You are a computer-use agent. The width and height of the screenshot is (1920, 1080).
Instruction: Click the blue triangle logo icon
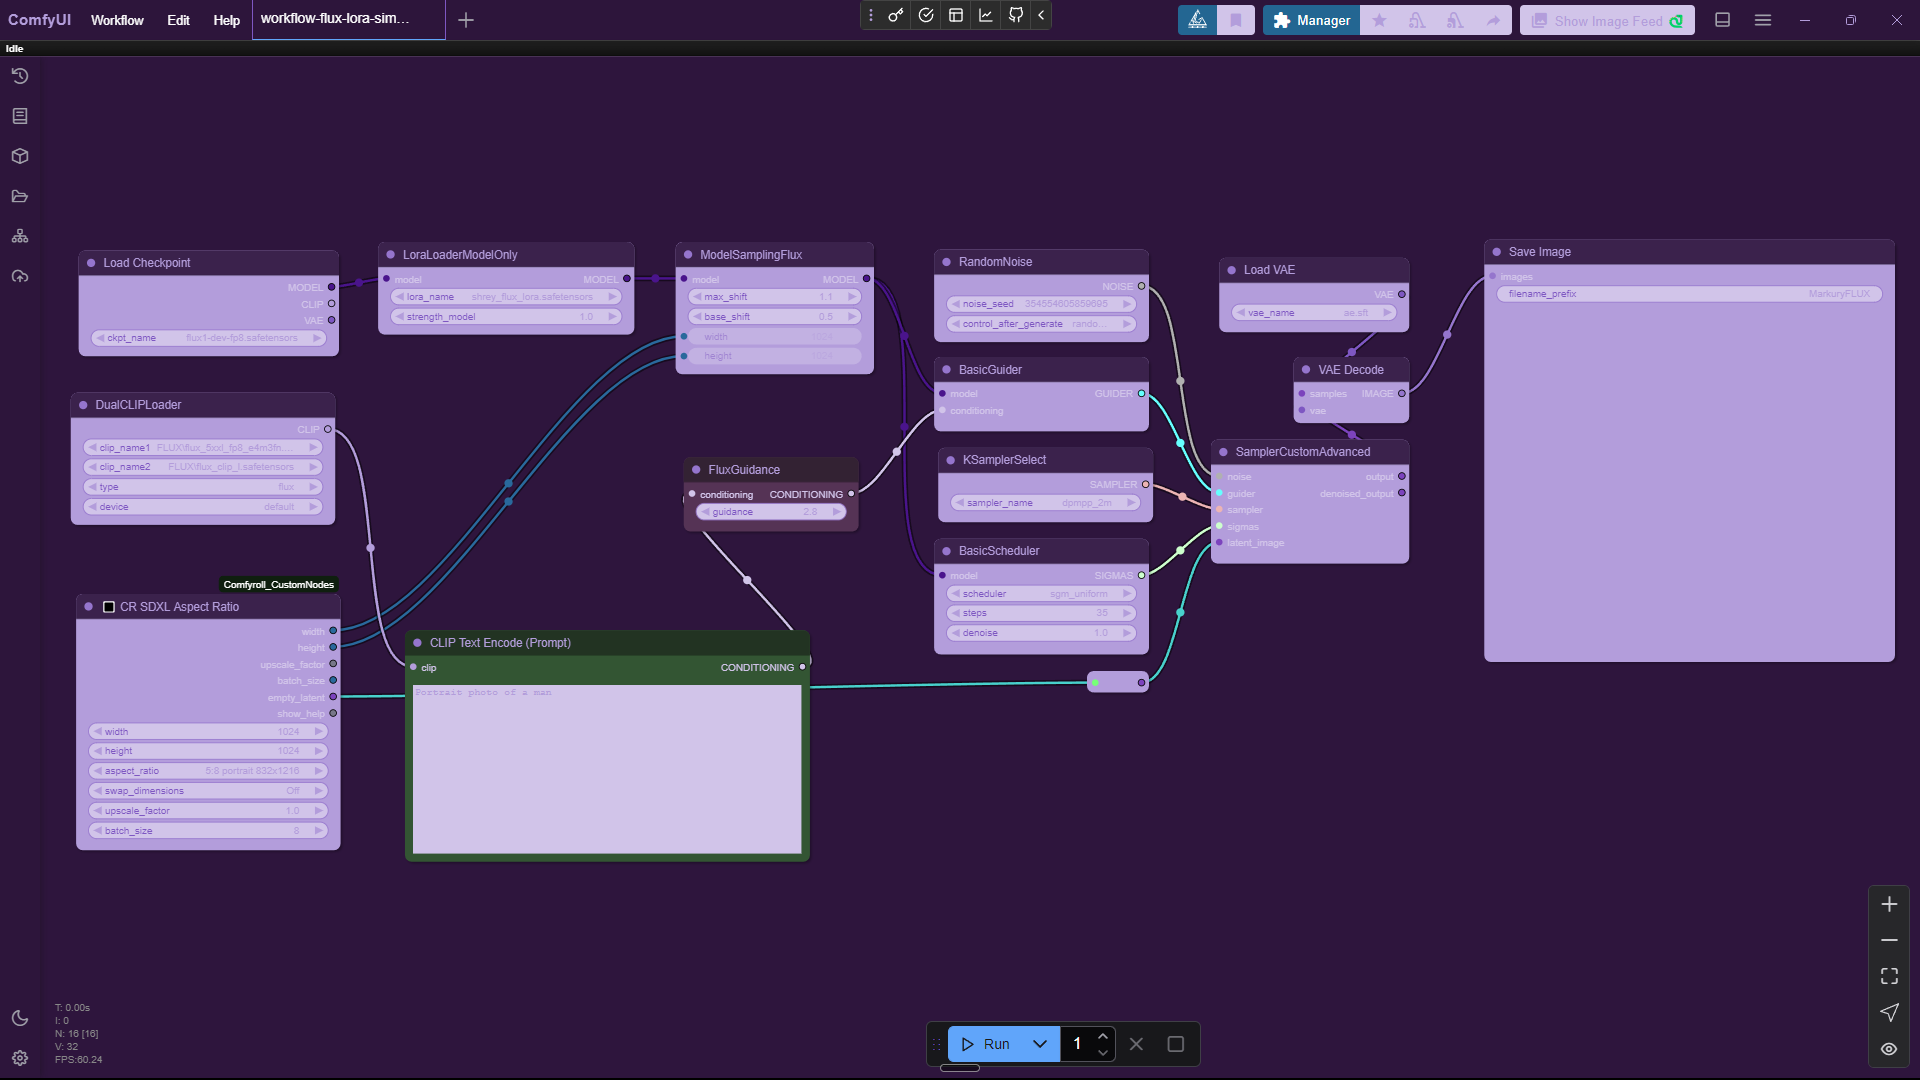coord(1197,20)
